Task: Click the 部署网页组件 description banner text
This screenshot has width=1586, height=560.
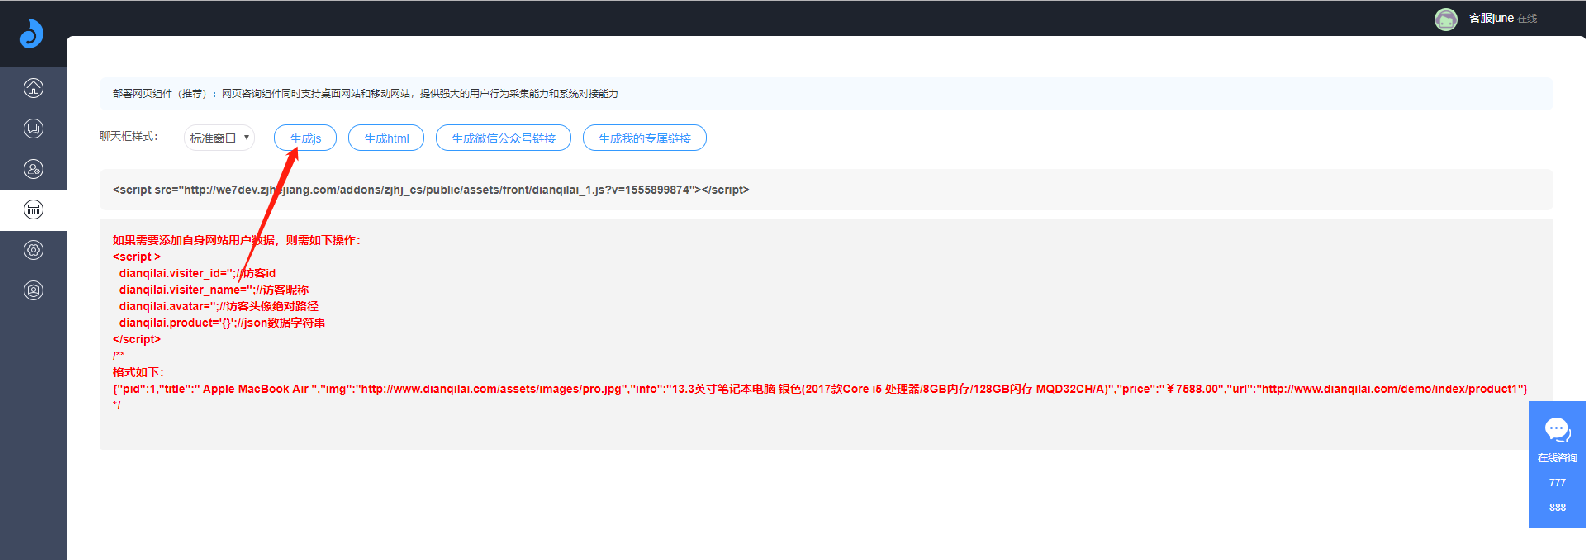Action: coord(365,94)
